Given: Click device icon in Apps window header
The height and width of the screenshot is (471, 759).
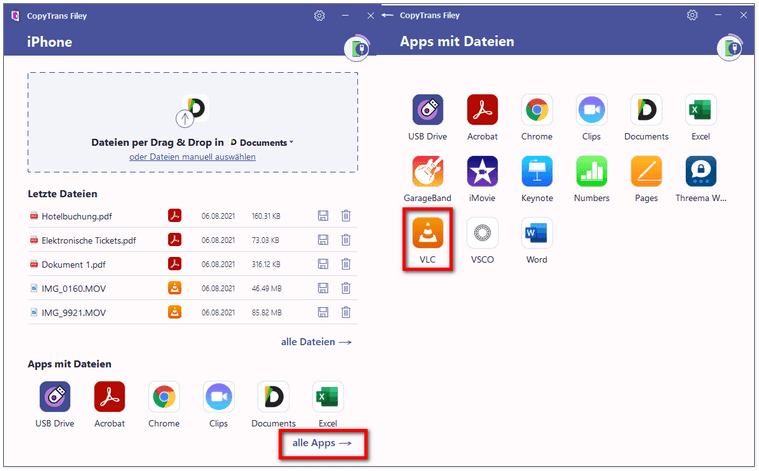Looking at the screenshot, I should coord(730,47).
